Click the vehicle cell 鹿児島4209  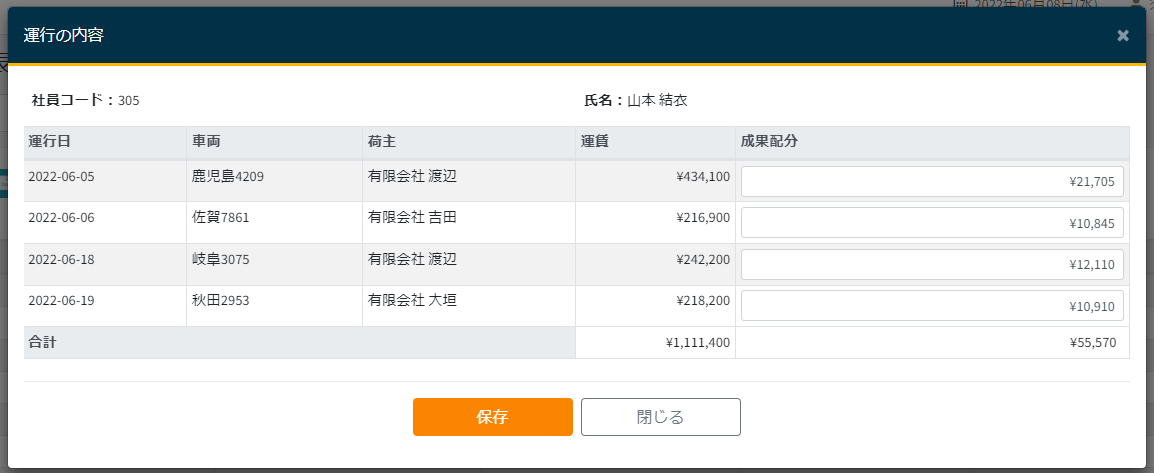228,177
